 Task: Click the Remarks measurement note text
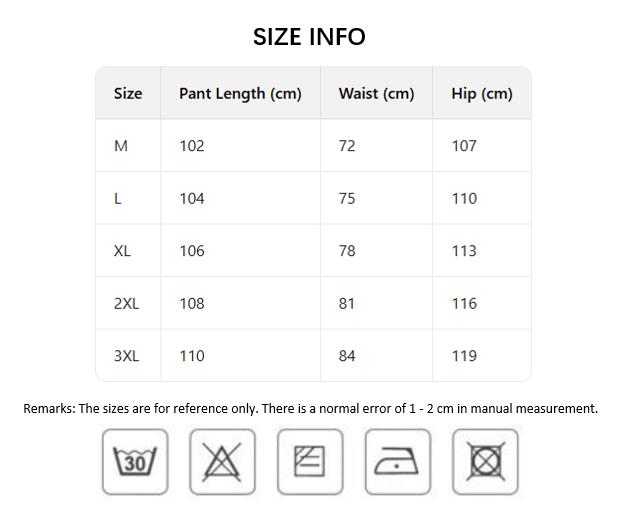coord(310,408)
